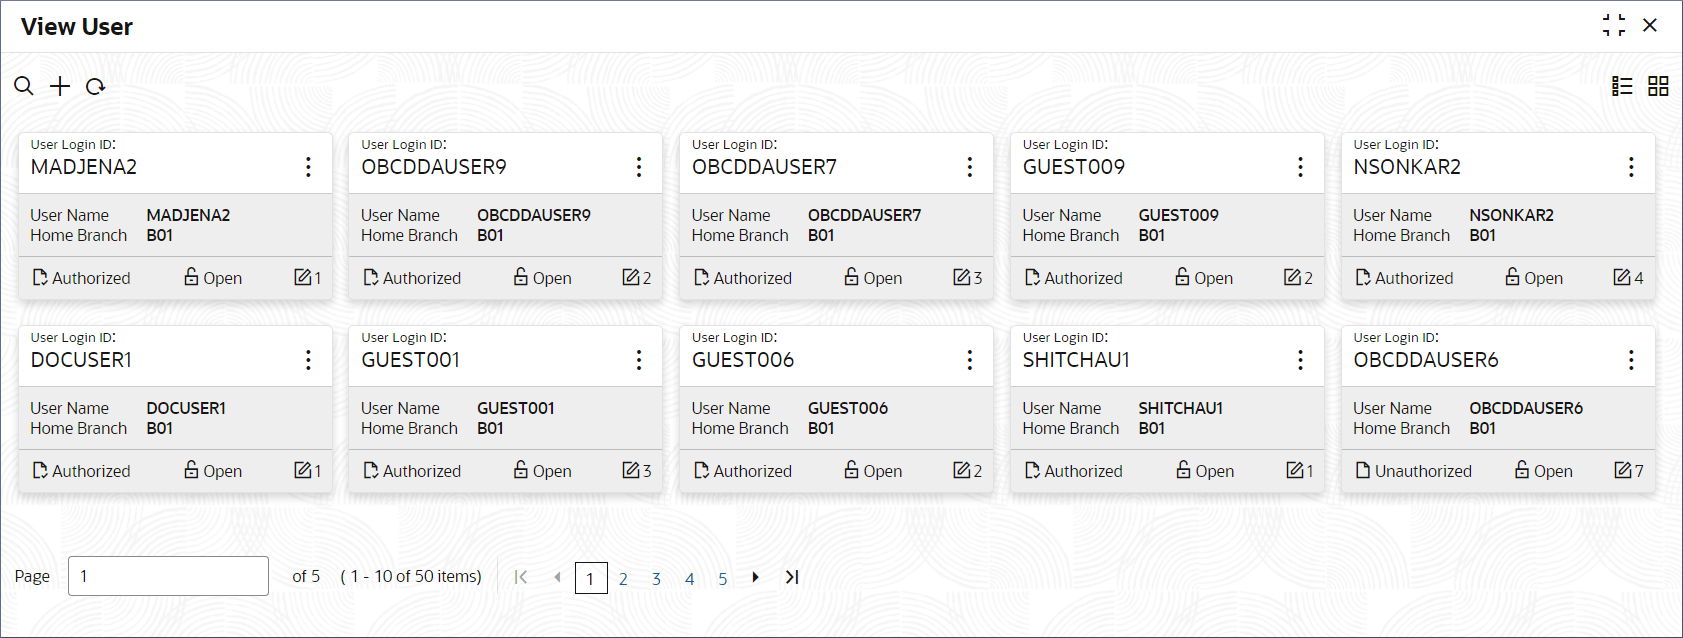Select the GUEST006 user card title

tap(743, 360)
